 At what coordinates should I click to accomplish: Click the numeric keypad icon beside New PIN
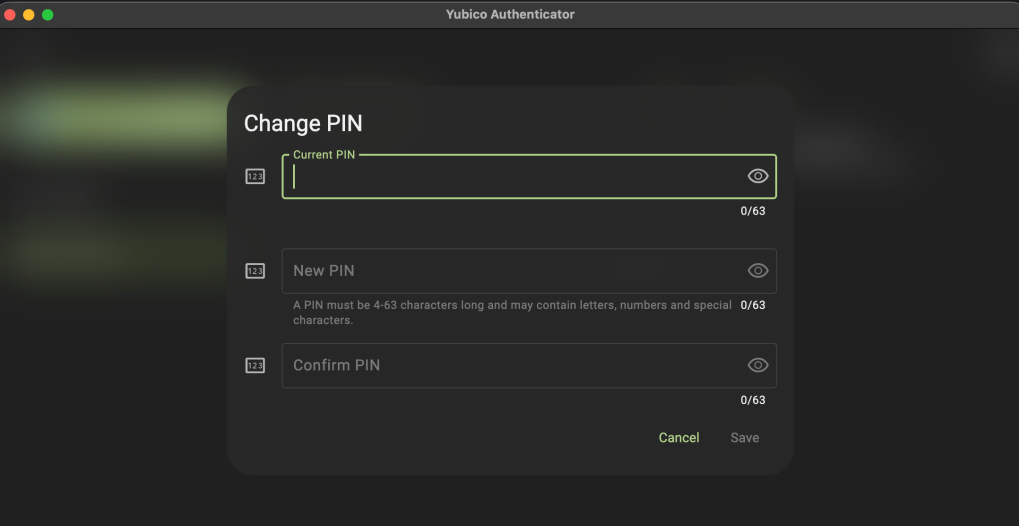(255, 271)
